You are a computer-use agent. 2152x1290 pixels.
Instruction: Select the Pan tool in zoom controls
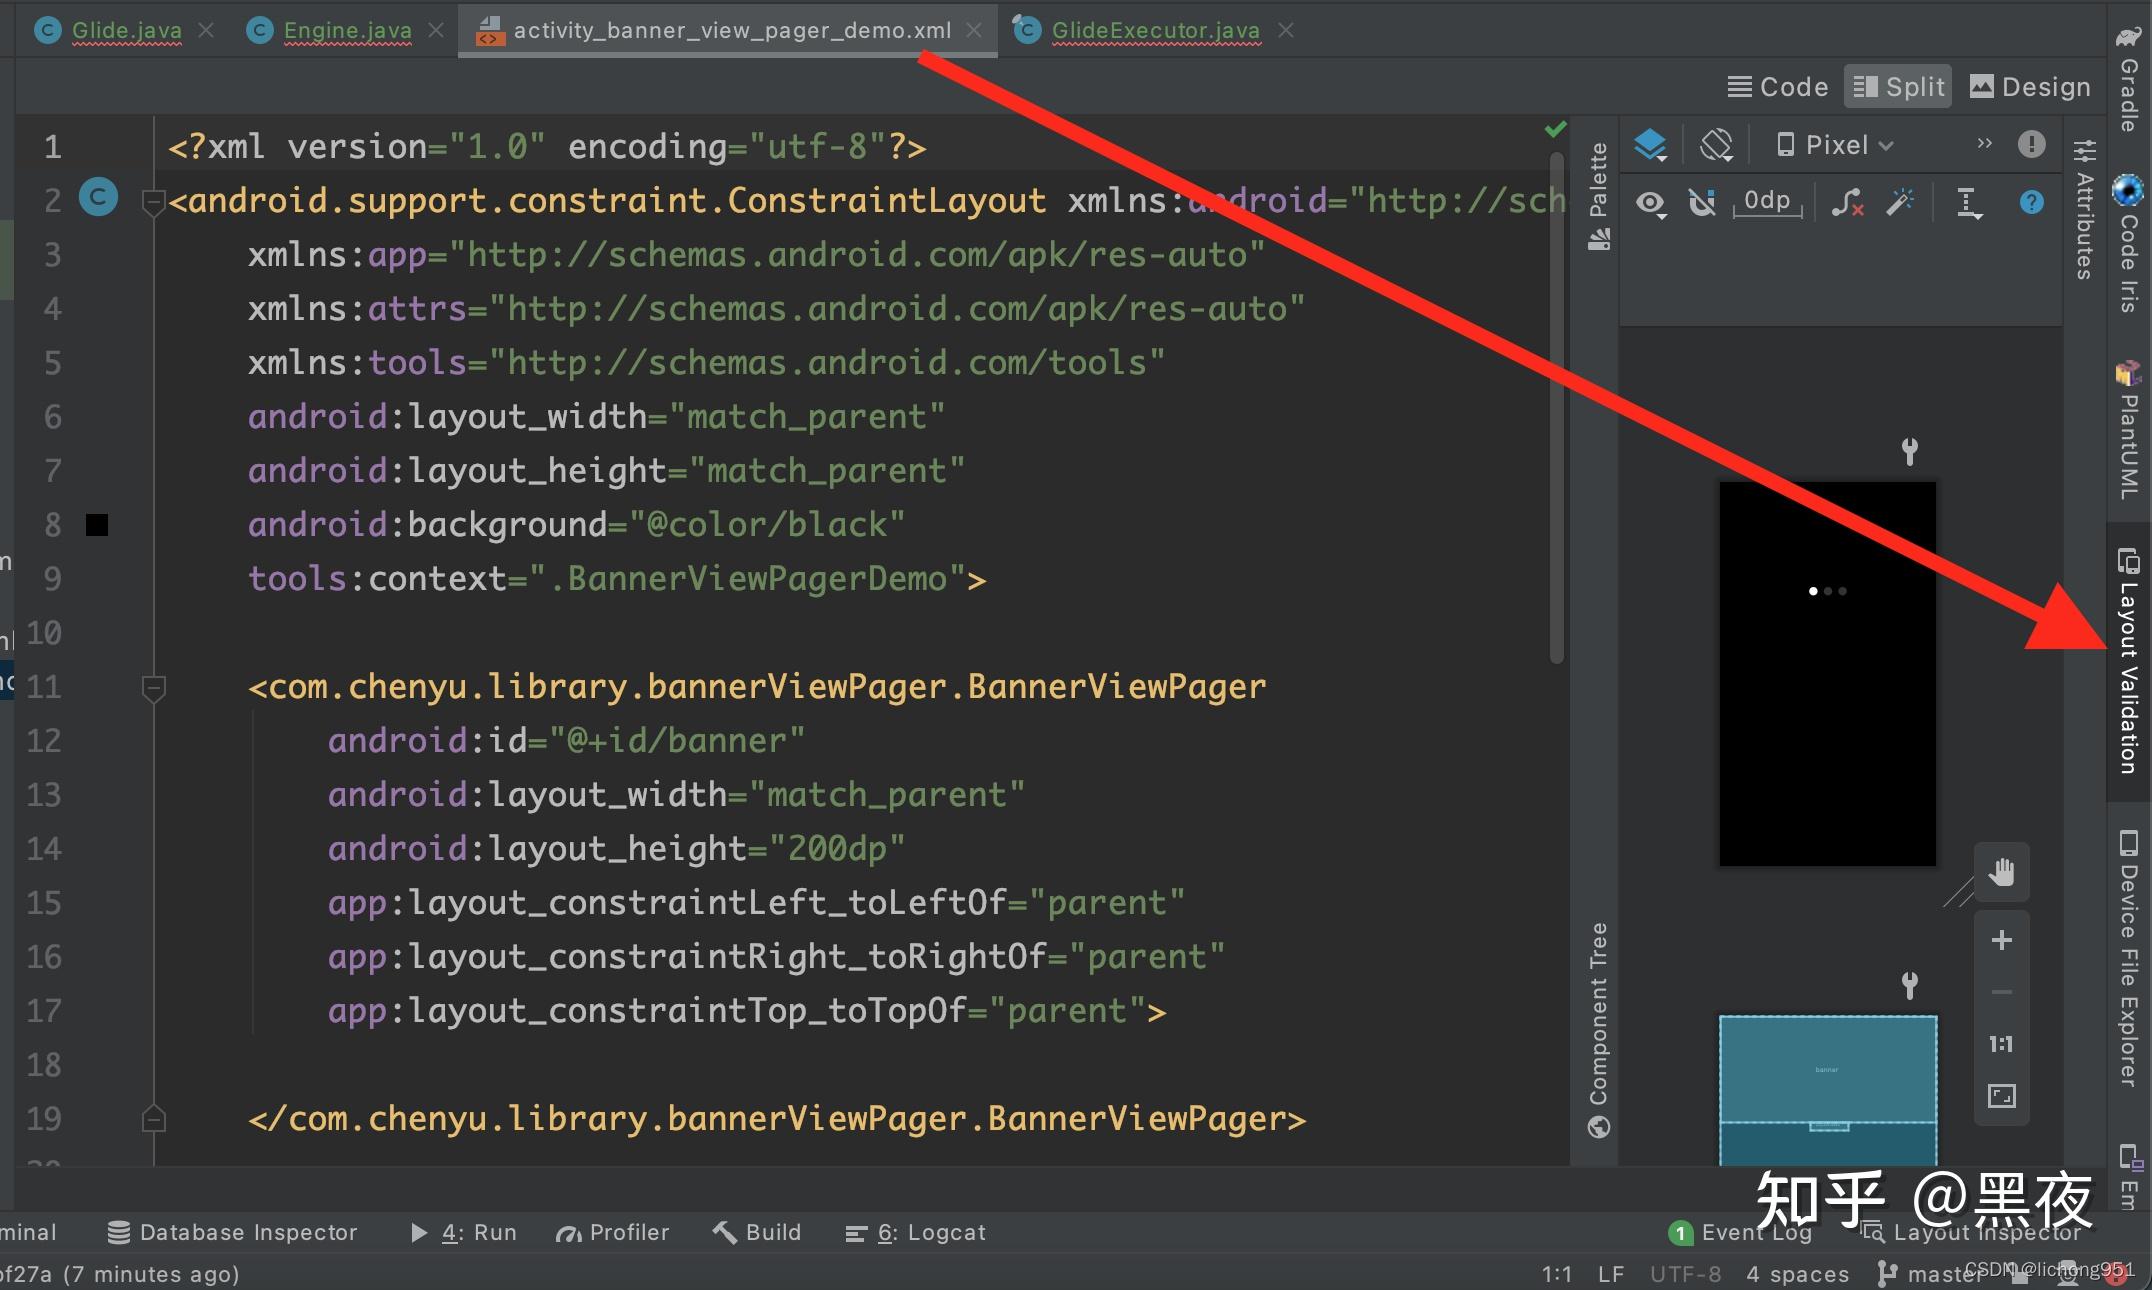pos(2002,872)
